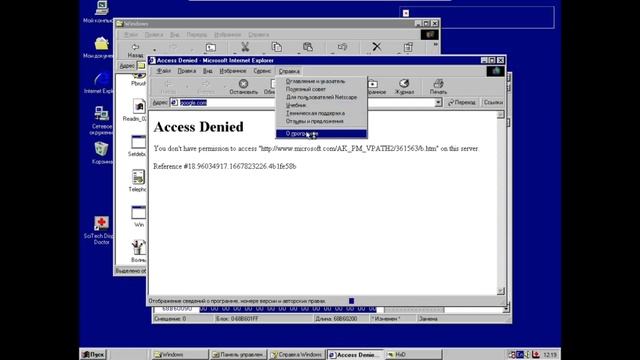This screenshot has width=640, height=360.
Task: Select the My Documents desktop icon
Action: pyautogui.click(x=101, y=47)
